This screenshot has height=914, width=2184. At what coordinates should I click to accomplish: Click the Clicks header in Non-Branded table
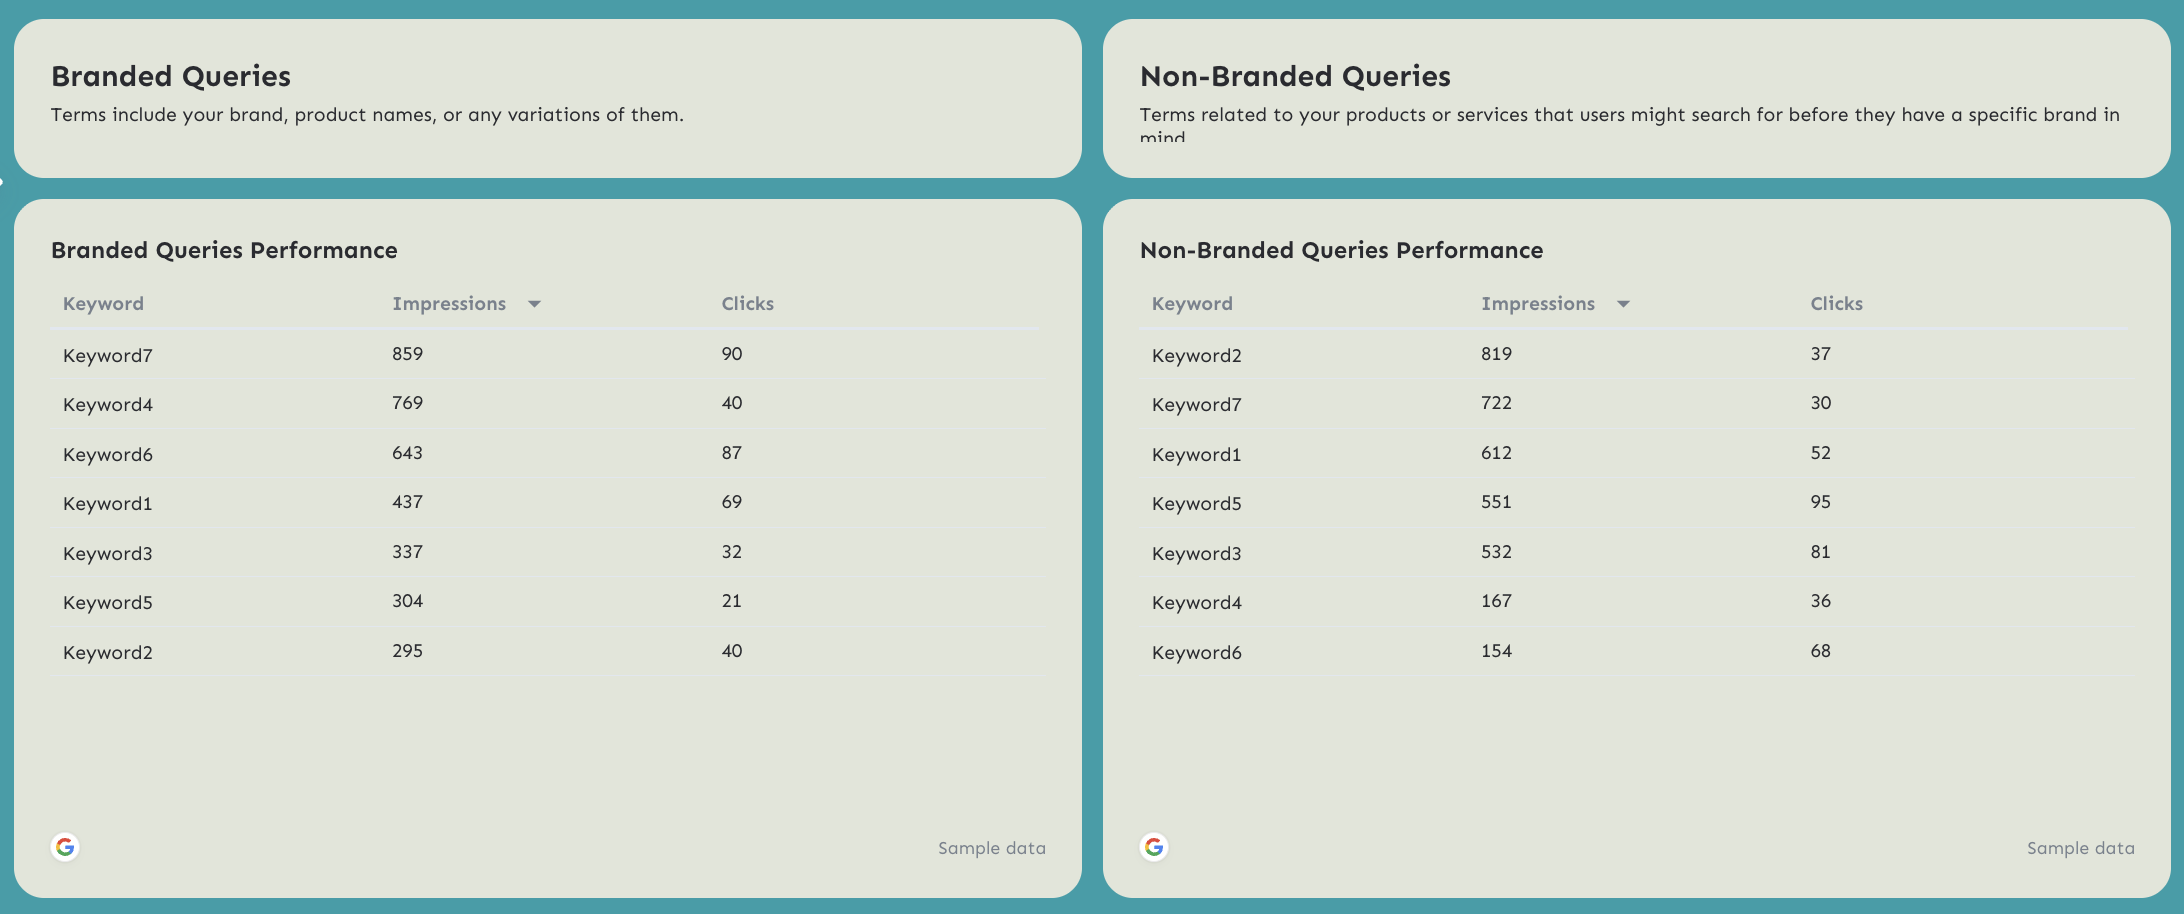pyautogui.click(x=1836, y=303)
